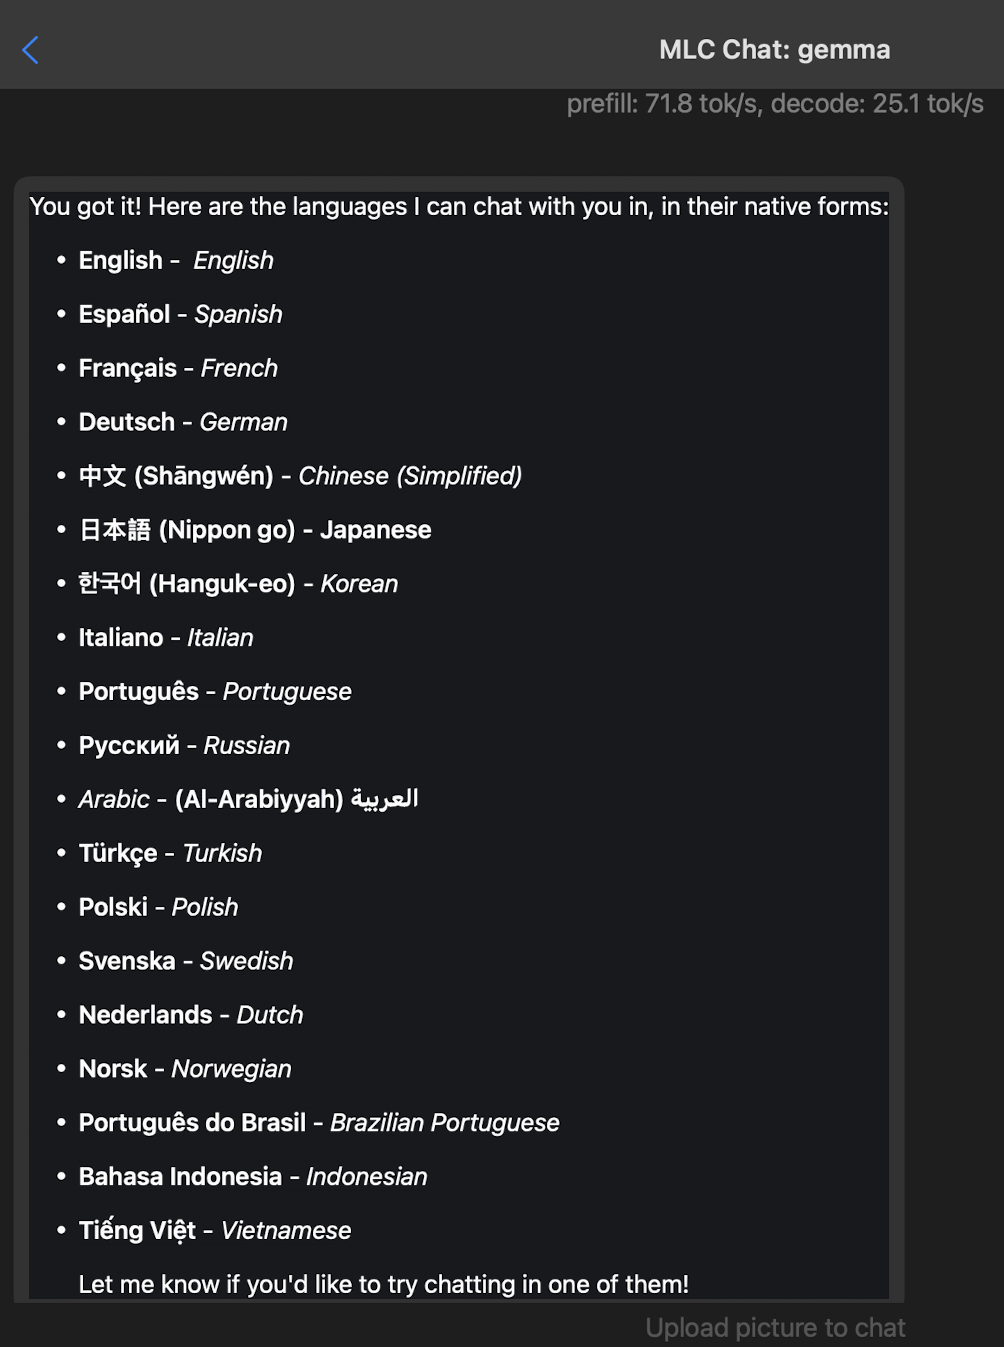Click the English list entry

[x=176, y=260]
